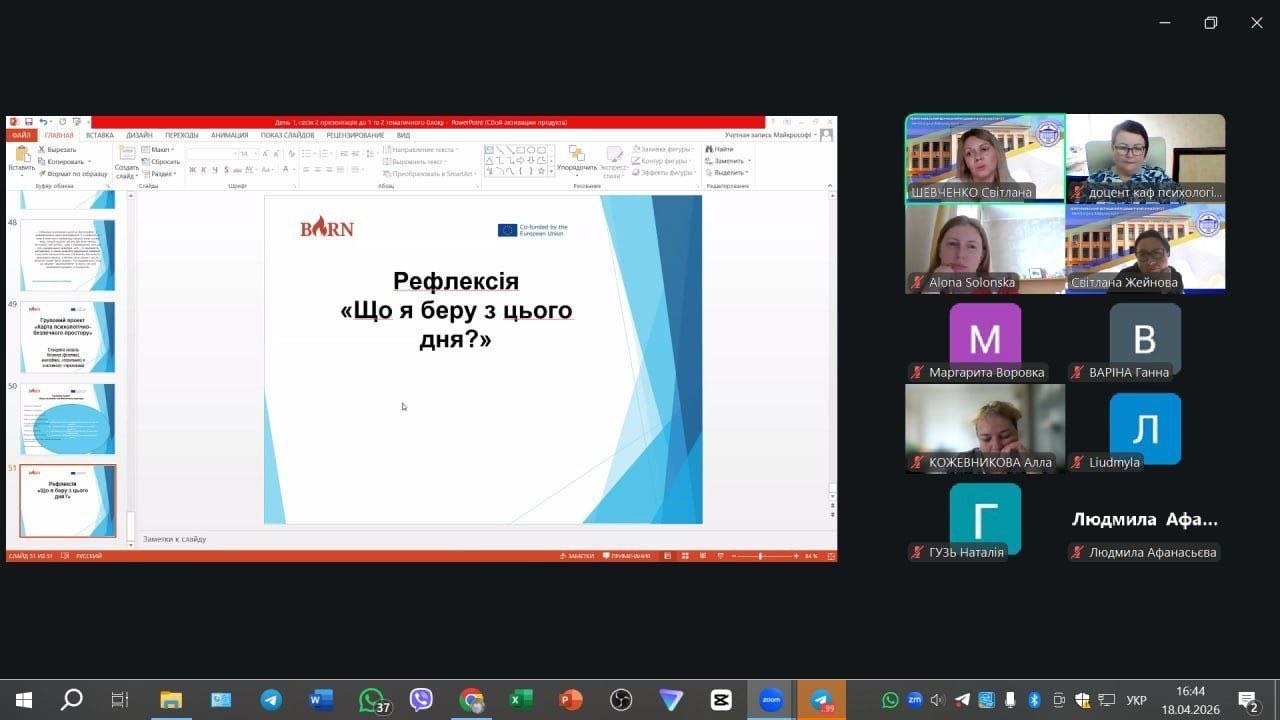Select slide 49 thumbnail in the slide panel
Screen dimensions: 1280x720
coord(67,337)
